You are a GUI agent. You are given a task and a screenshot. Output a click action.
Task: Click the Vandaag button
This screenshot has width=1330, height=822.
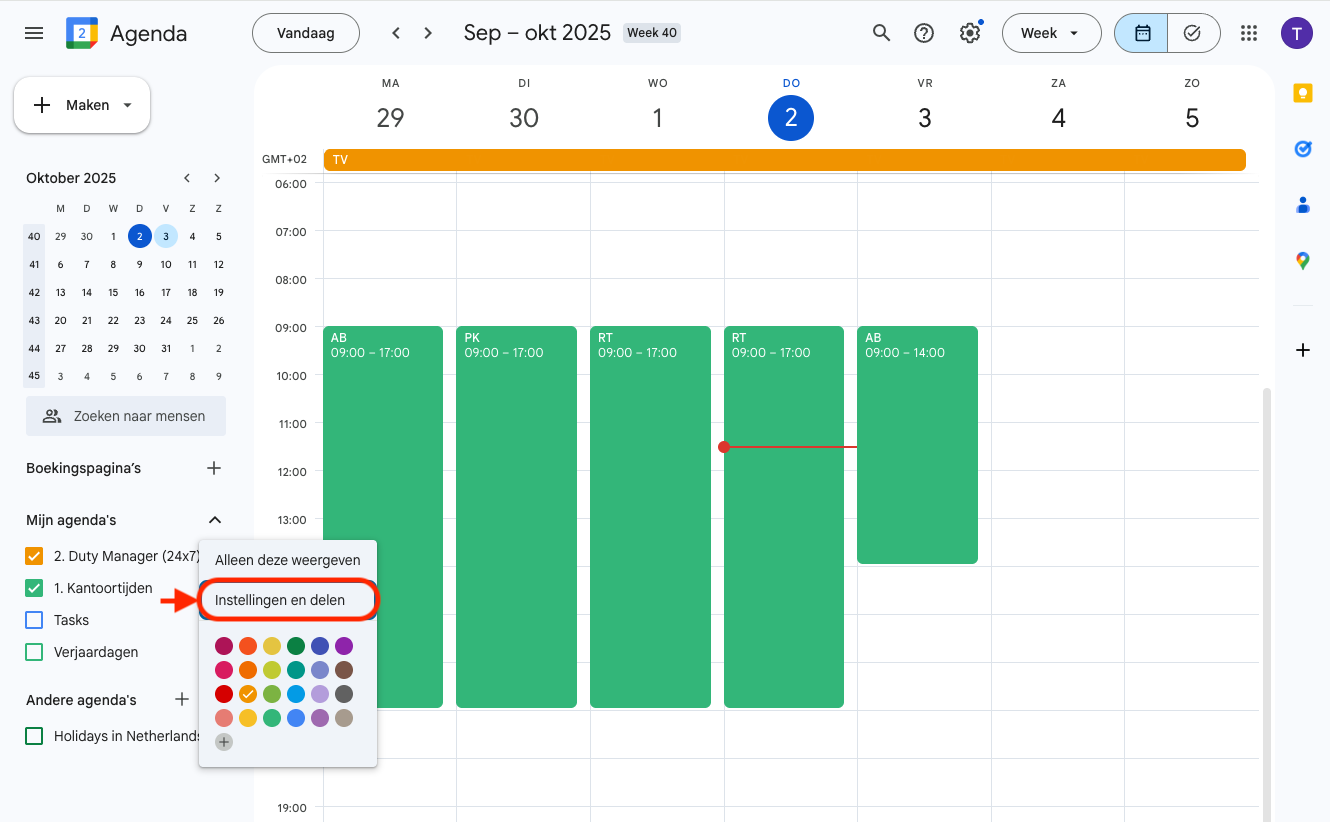[305, 33]
